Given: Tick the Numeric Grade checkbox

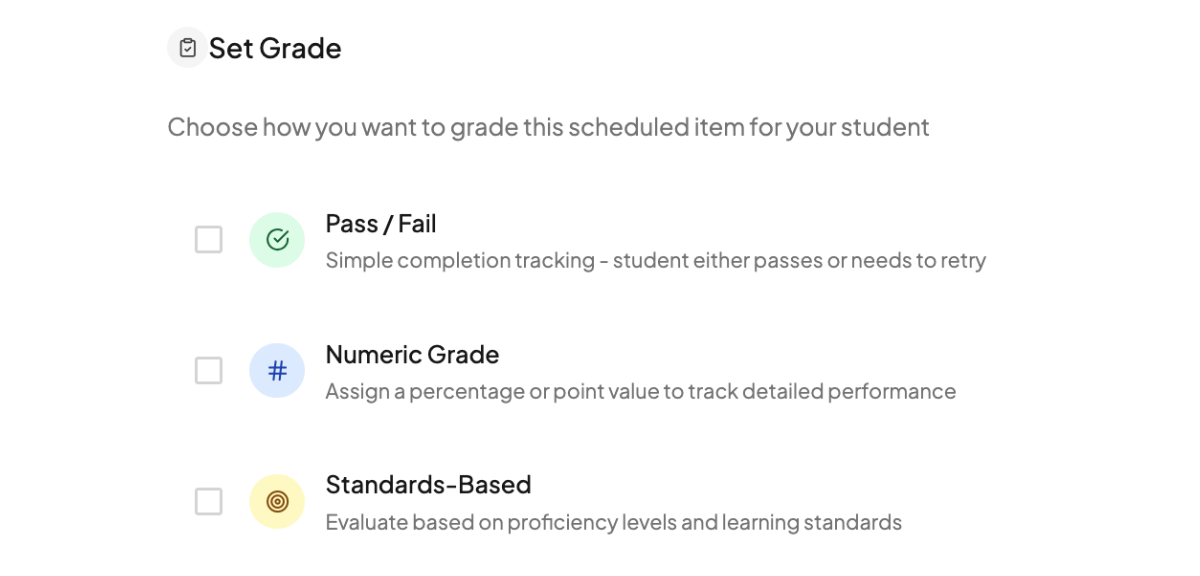Looking at the screenshot, I should coord(208,371).
